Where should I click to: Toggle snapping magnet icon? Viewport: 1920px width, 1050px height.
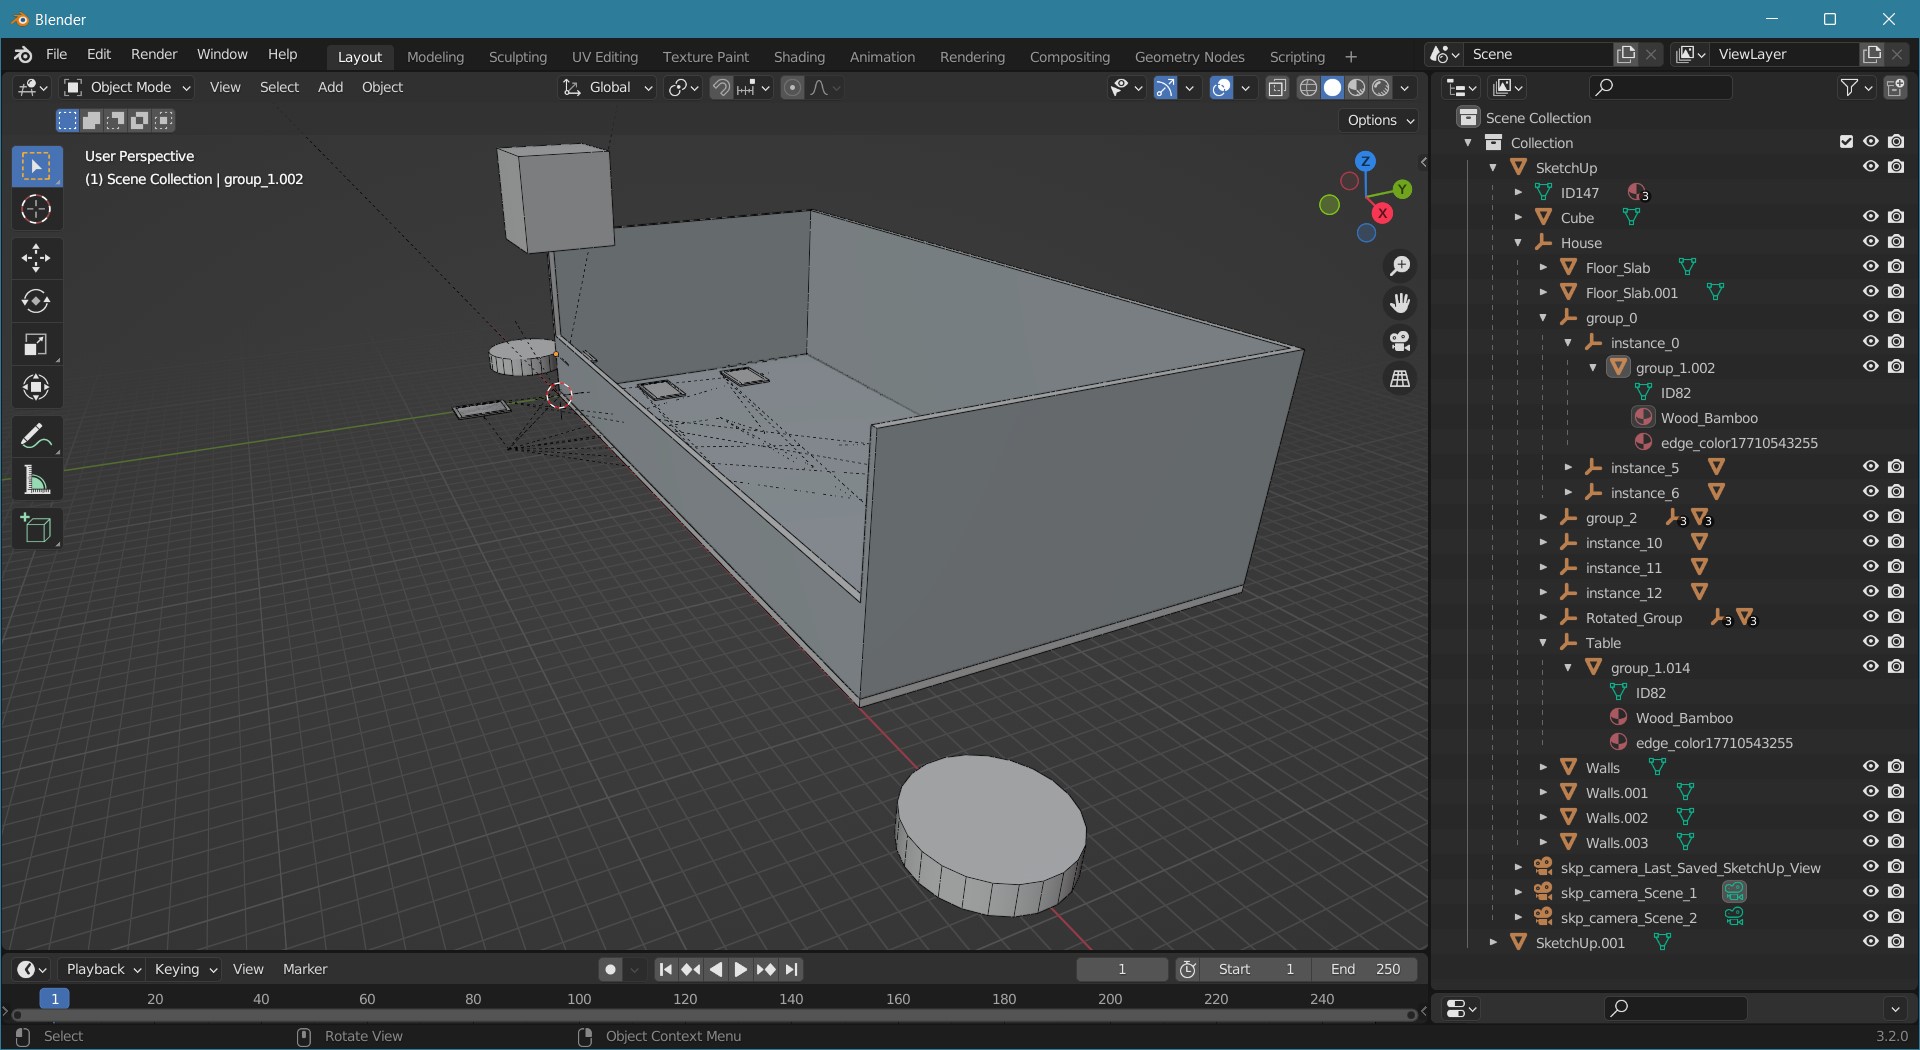[721, 88]
